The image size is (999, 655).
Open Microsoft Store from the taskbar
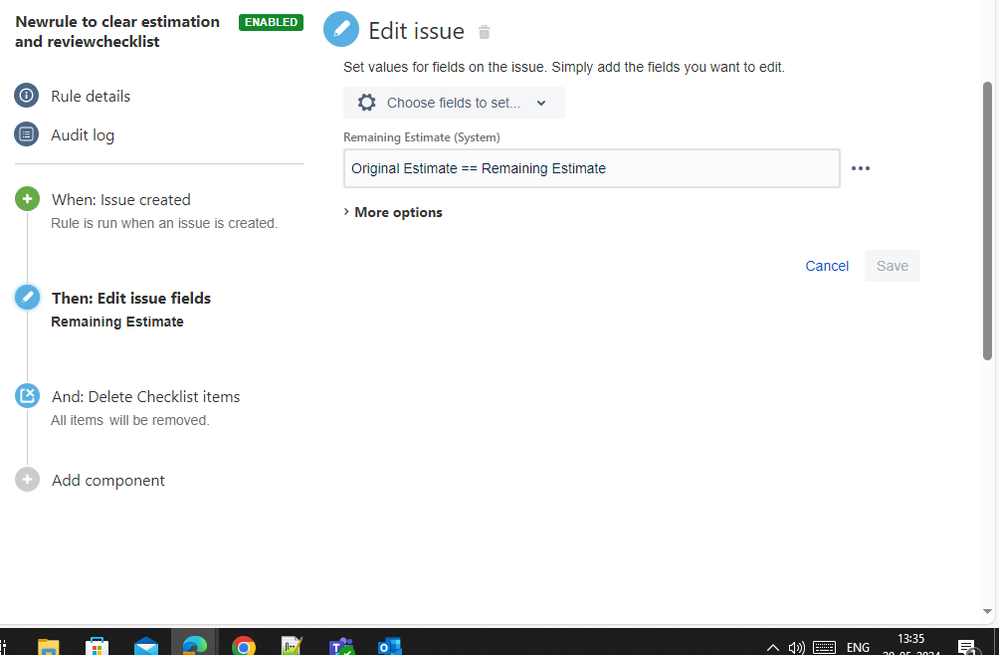97,646
